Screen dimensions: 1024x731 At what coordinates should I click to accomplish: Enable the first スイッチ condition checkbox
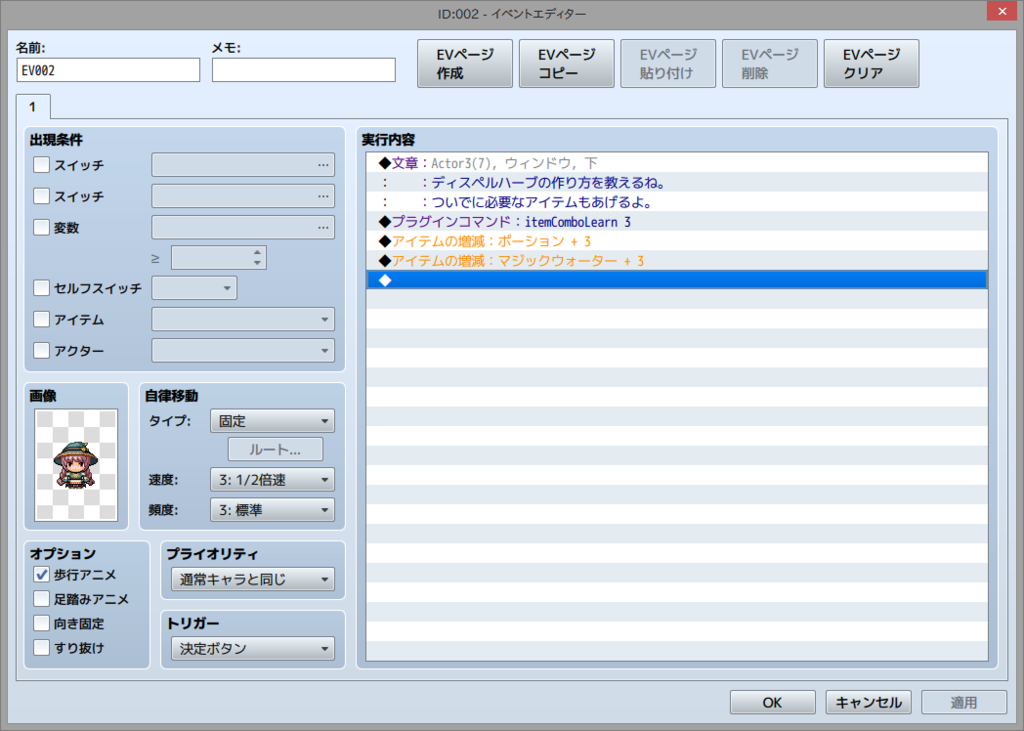tap(41, 165)
